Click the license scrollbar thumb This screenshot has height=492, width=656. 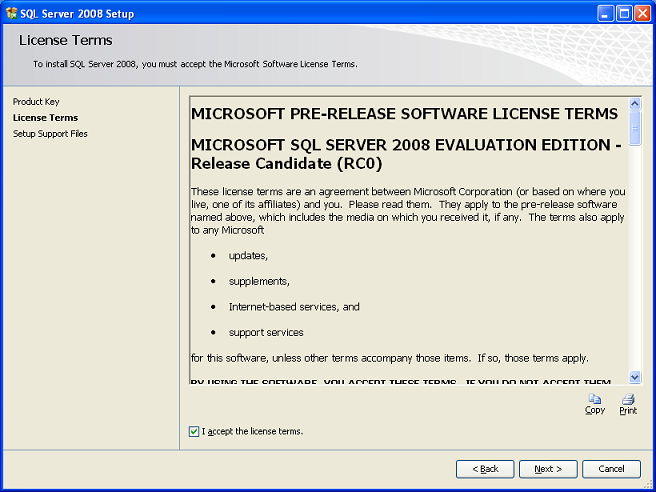point(635,128)
